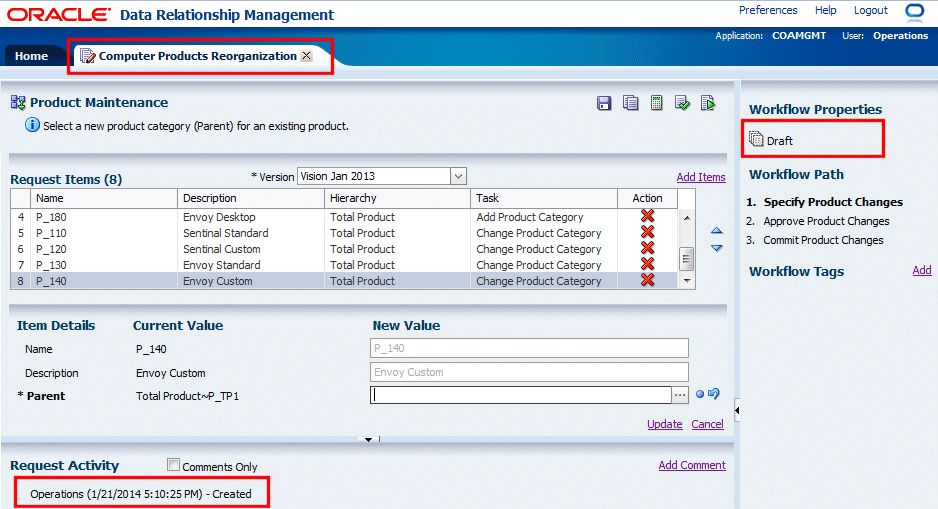The height and width of the screenshot is (509, 938).
Task: Click the blue undo arrow beside Parent field
Action: tap(714, 394)
